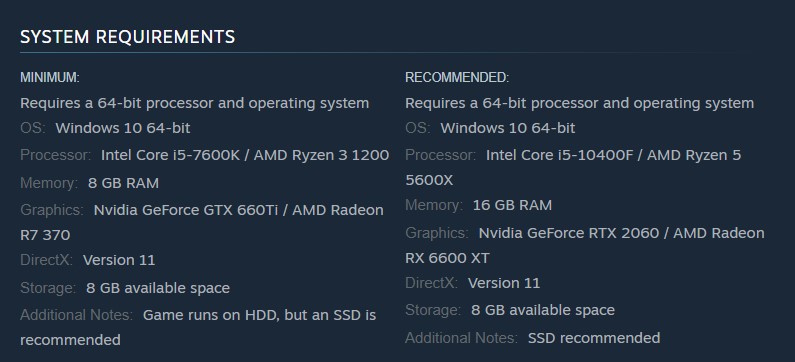
Task: Click the R7 370 text line
Action: tap(45, 235)
